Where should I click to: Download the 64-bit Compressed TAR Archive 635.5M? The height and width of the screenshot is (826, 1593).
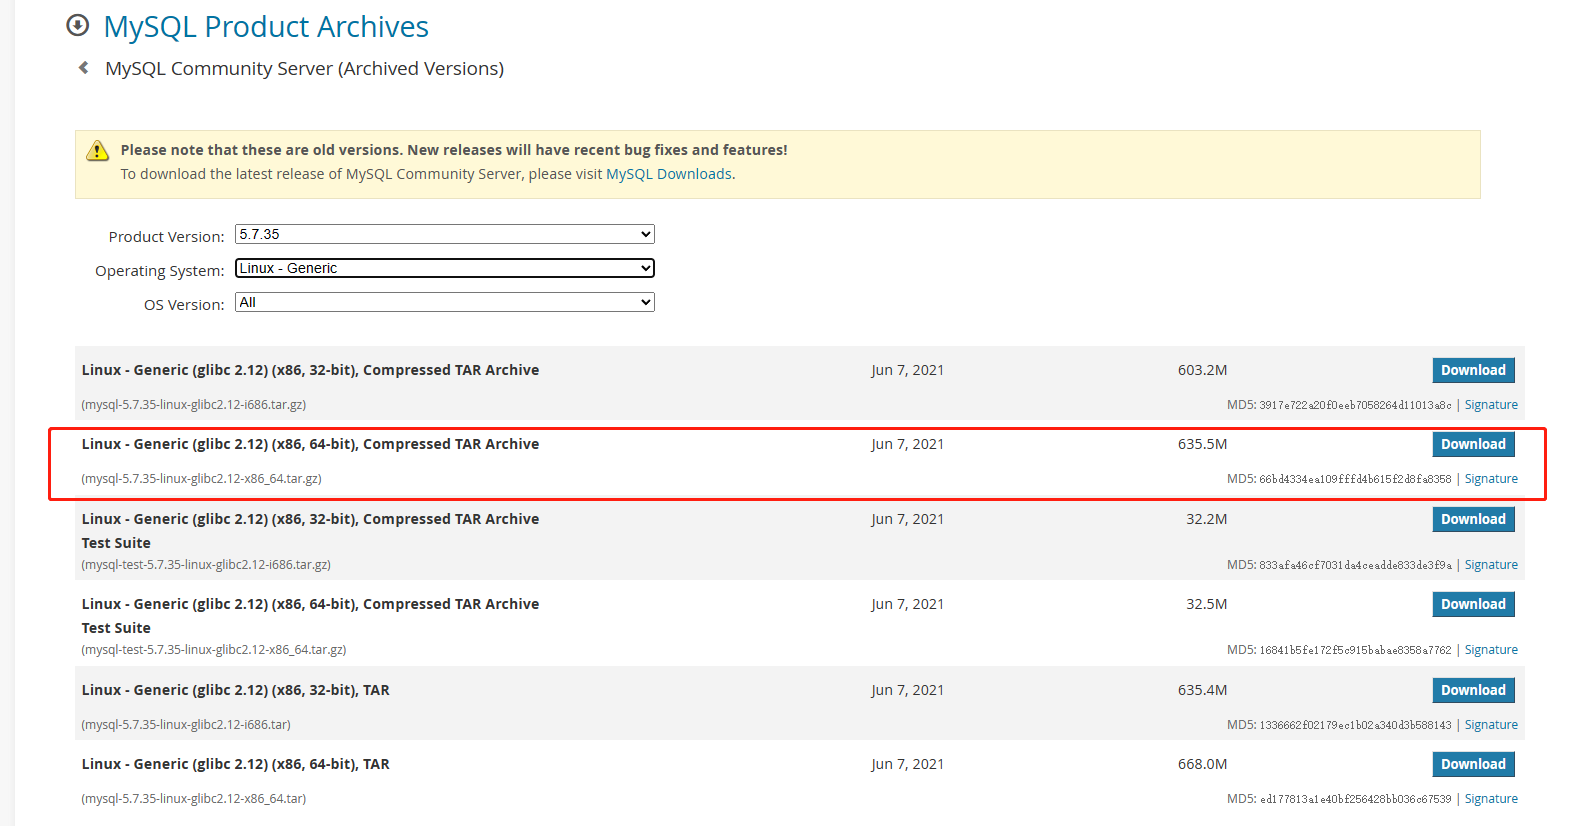point(1473,444)
